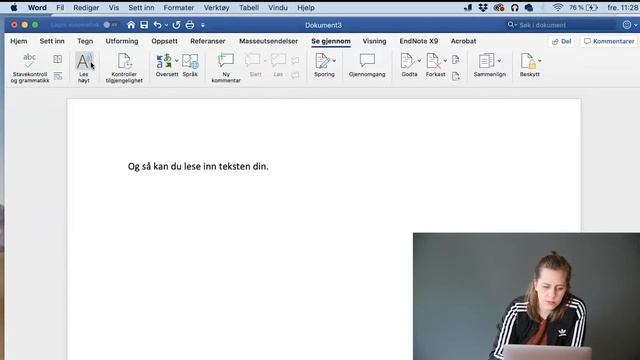Click headphones icon in menu bar
This screenshot has width=640, height=360.
(x=514, y=7)
